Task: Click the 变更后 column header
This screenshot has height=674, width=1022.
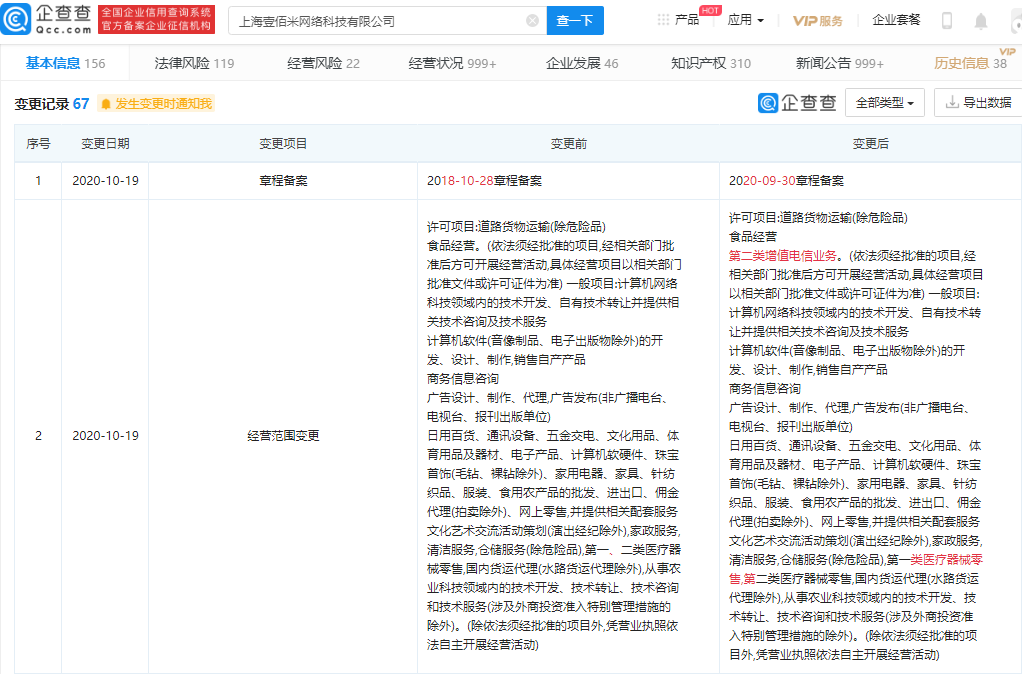Action: point(871,143)
